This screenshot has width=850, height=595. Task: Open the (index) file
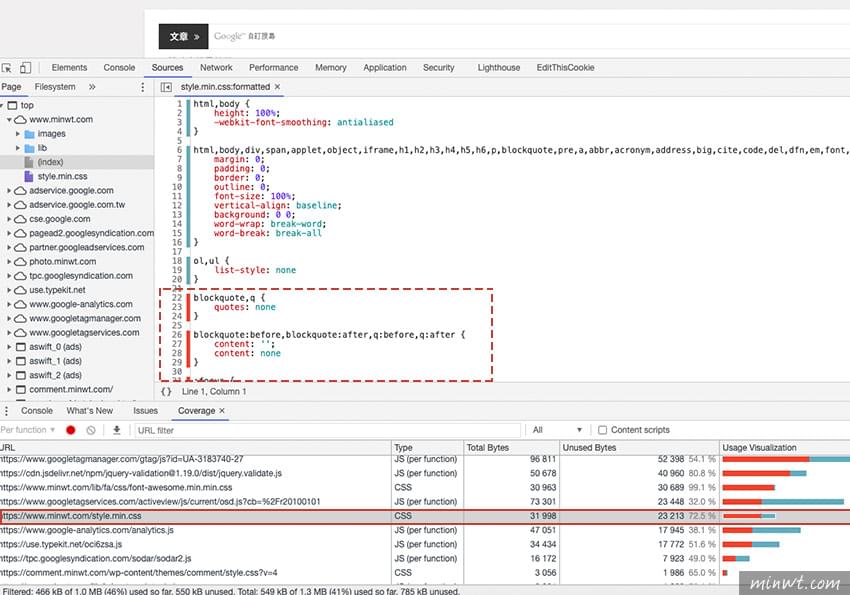(x=50, y=162)
